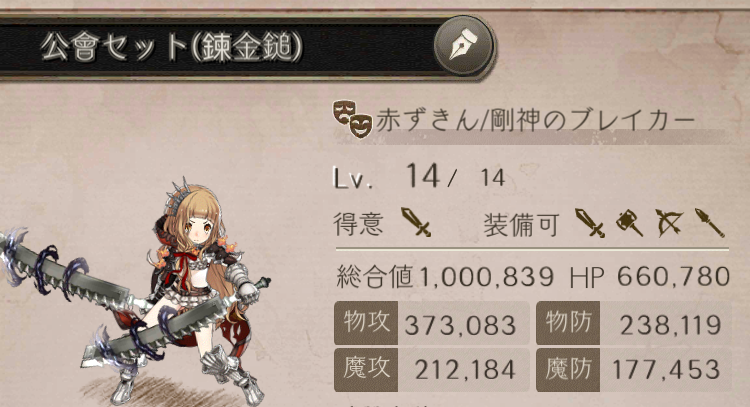The height and width of the screenshot is (407, 750).
Task: Click the theater masks job icon
Action: coord(353,119)
